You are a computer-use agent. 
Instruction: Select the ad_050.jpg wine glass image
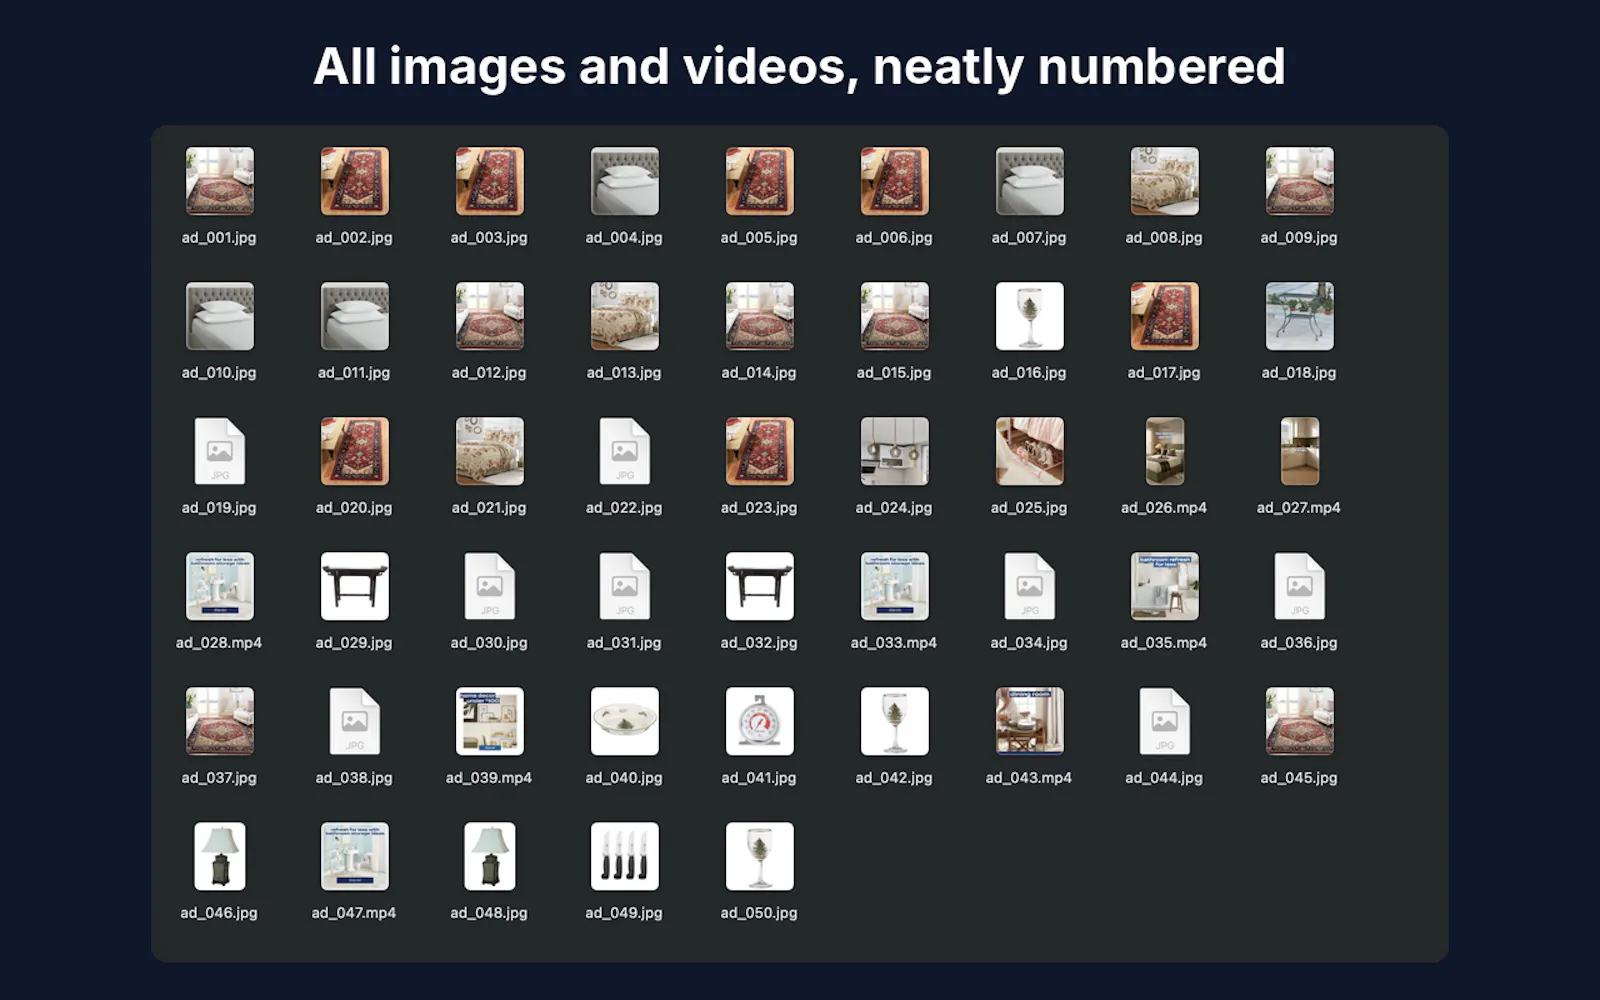(759, 856)
